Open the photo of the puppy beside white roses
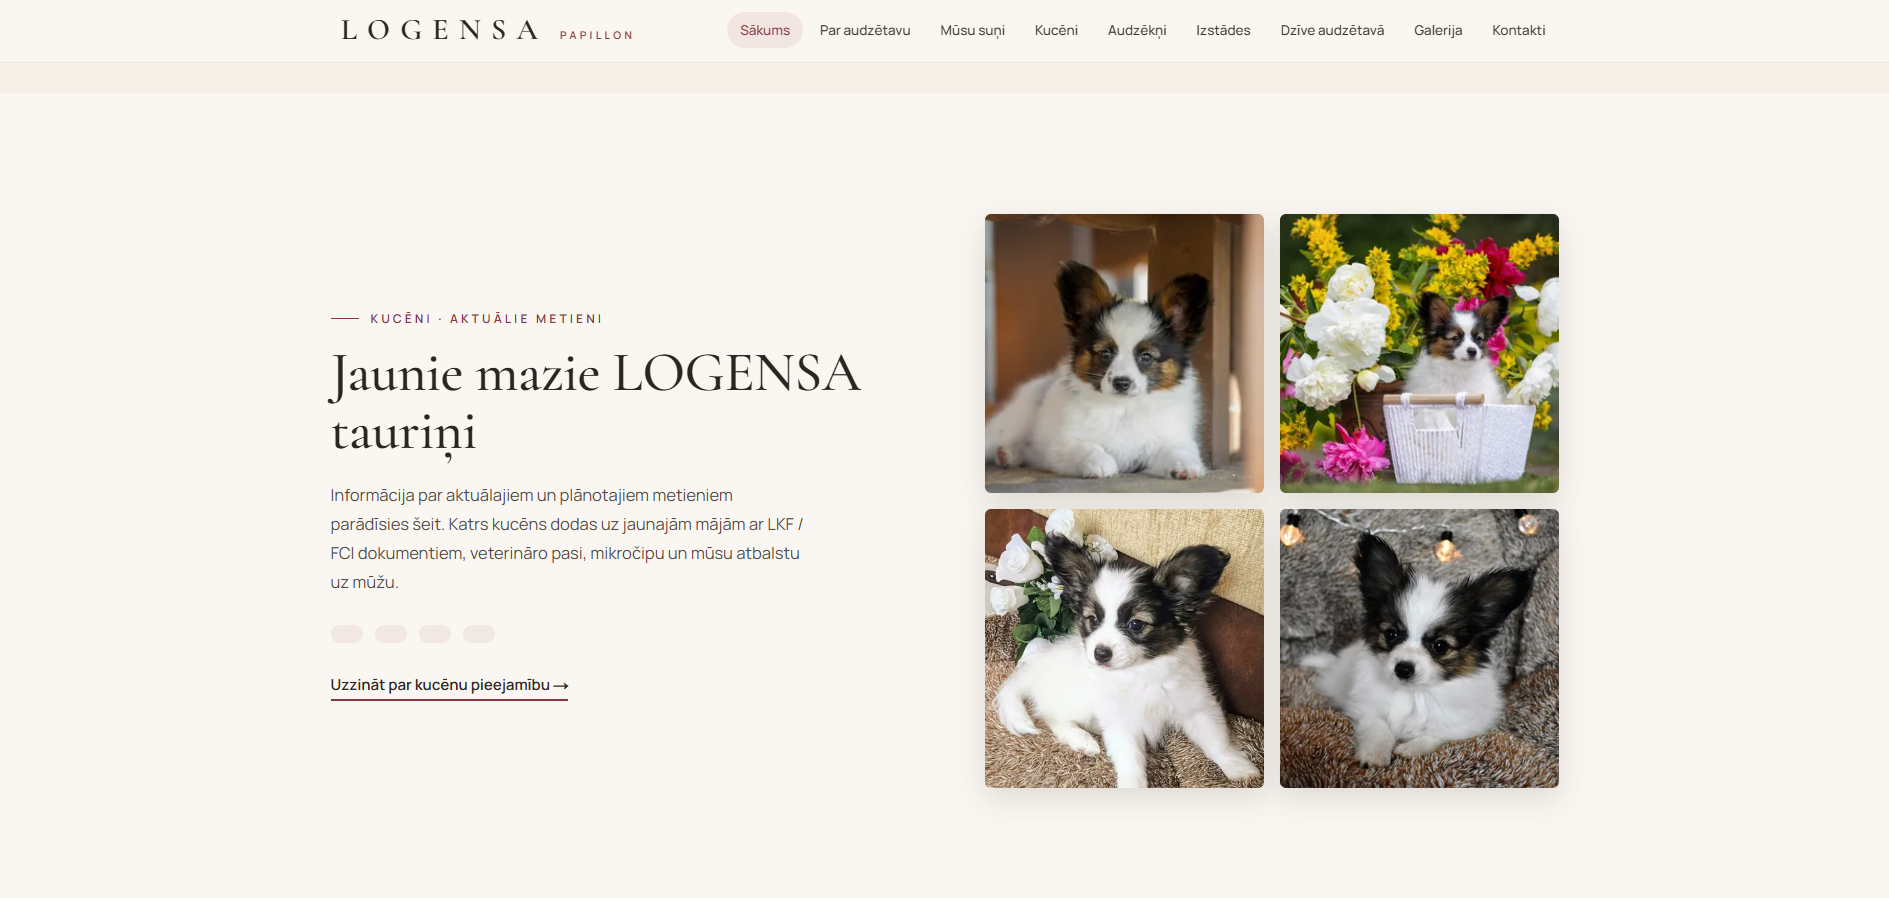The image size is (1889, 898). (1124, 648)
